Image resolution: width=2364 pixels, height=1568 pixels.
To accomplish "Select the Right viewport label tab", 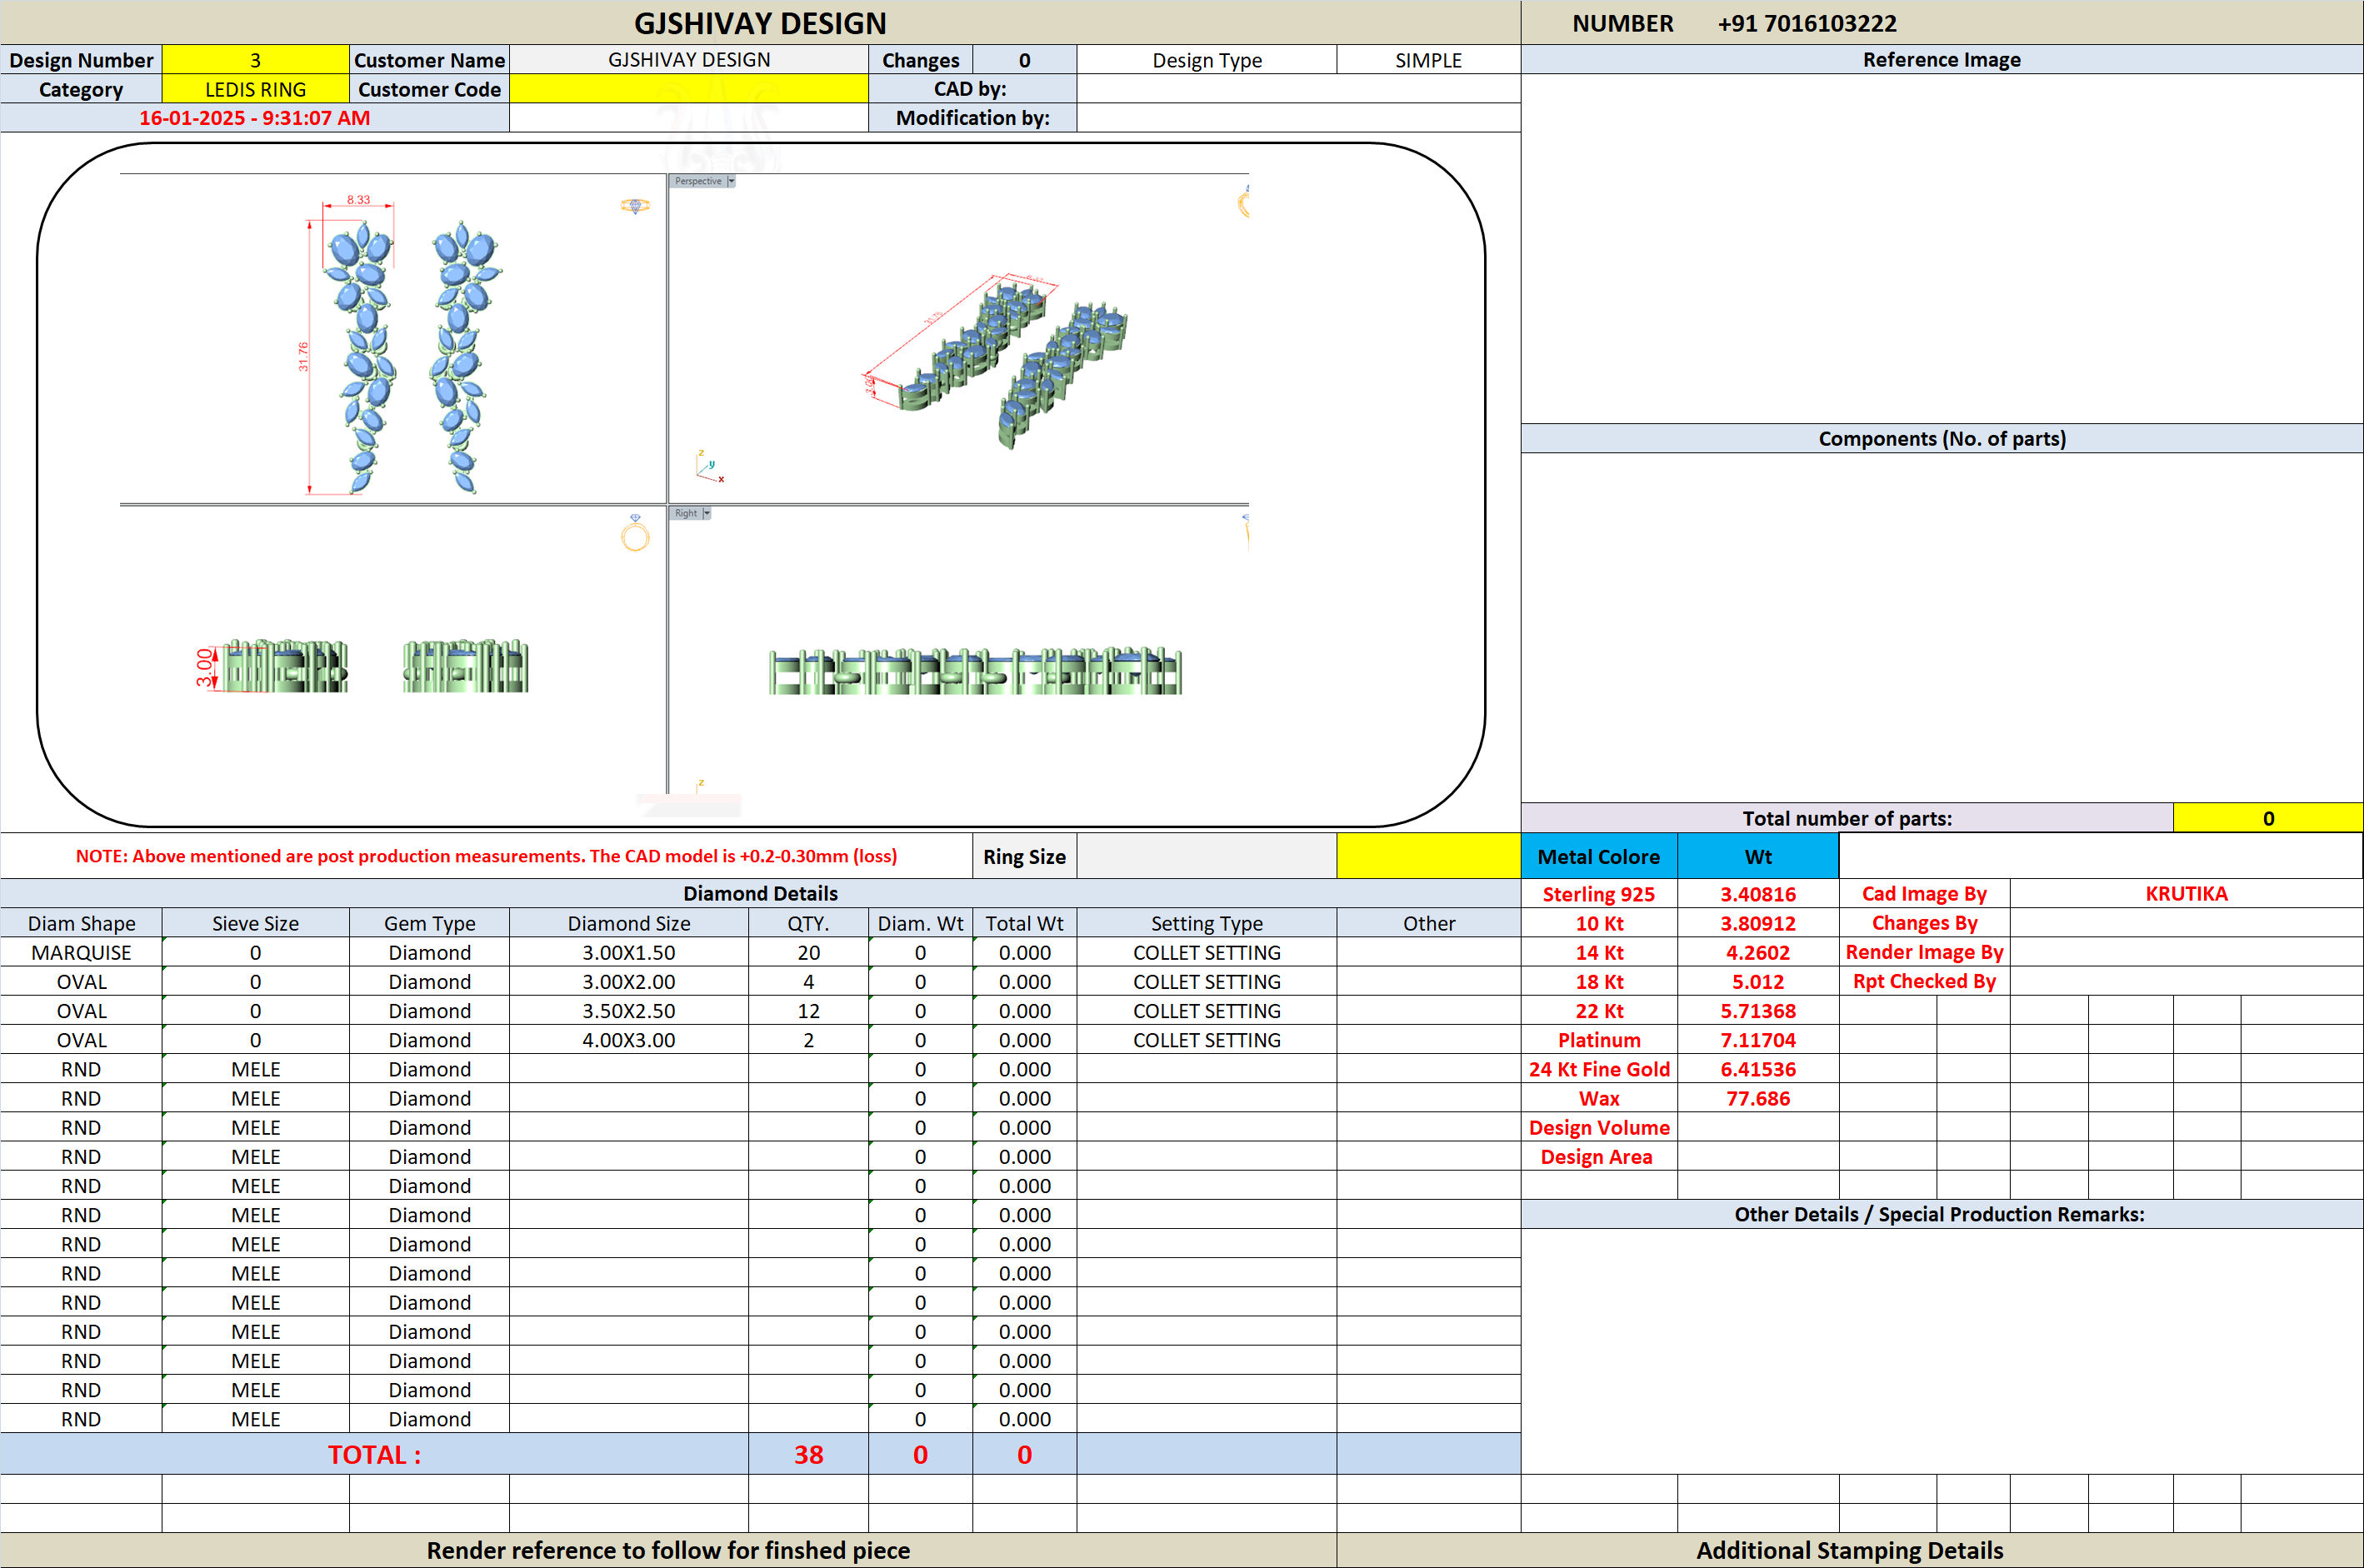I will click(685, 513).
